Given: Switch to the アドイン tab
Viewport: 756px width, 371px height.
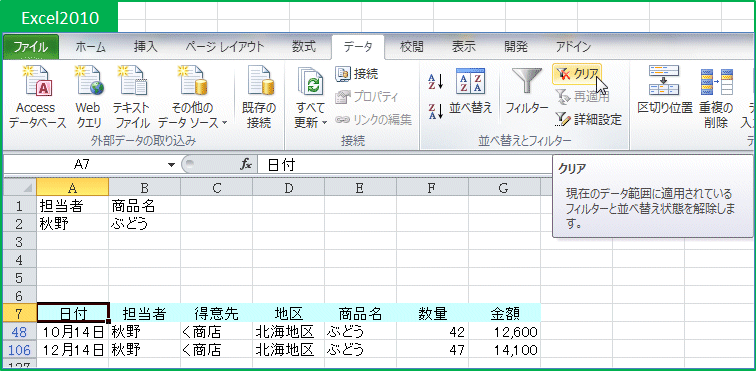Looking at the screenshot, I should click(x=573, y=47).
